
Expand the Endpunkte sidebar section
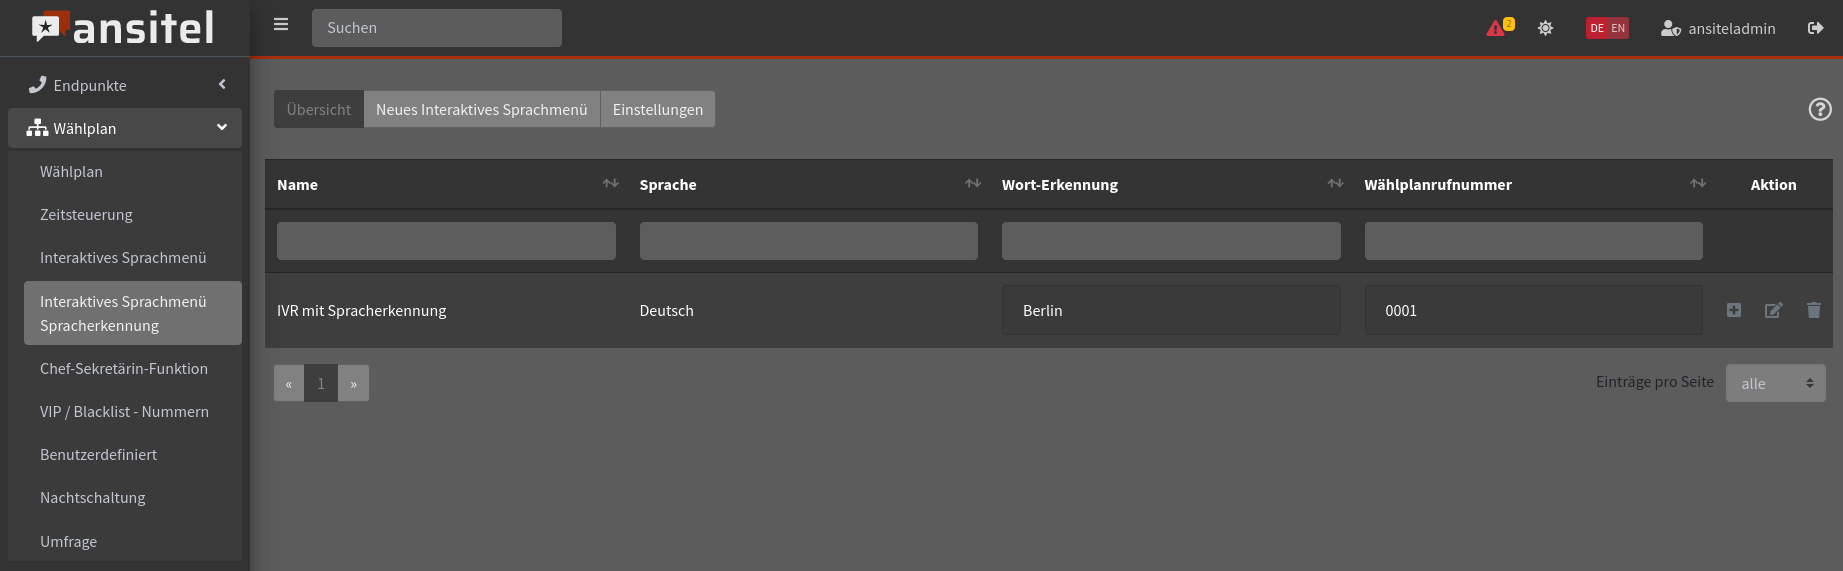125,85
